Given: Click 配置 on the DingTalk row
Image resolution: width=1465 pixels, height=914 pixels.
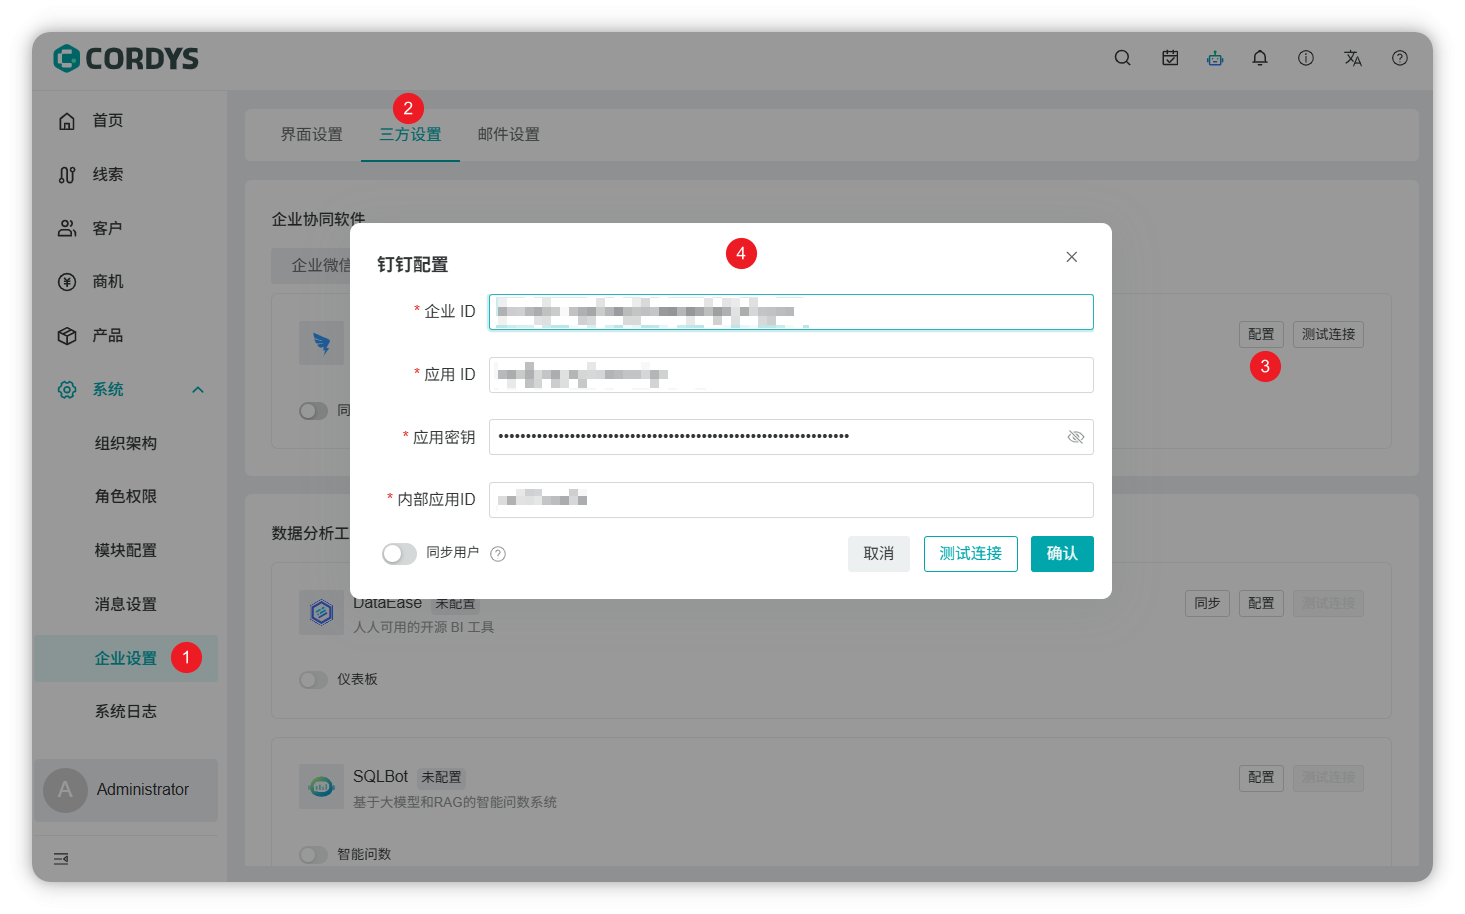Looking at the screenshot, I should [1261, 334].
